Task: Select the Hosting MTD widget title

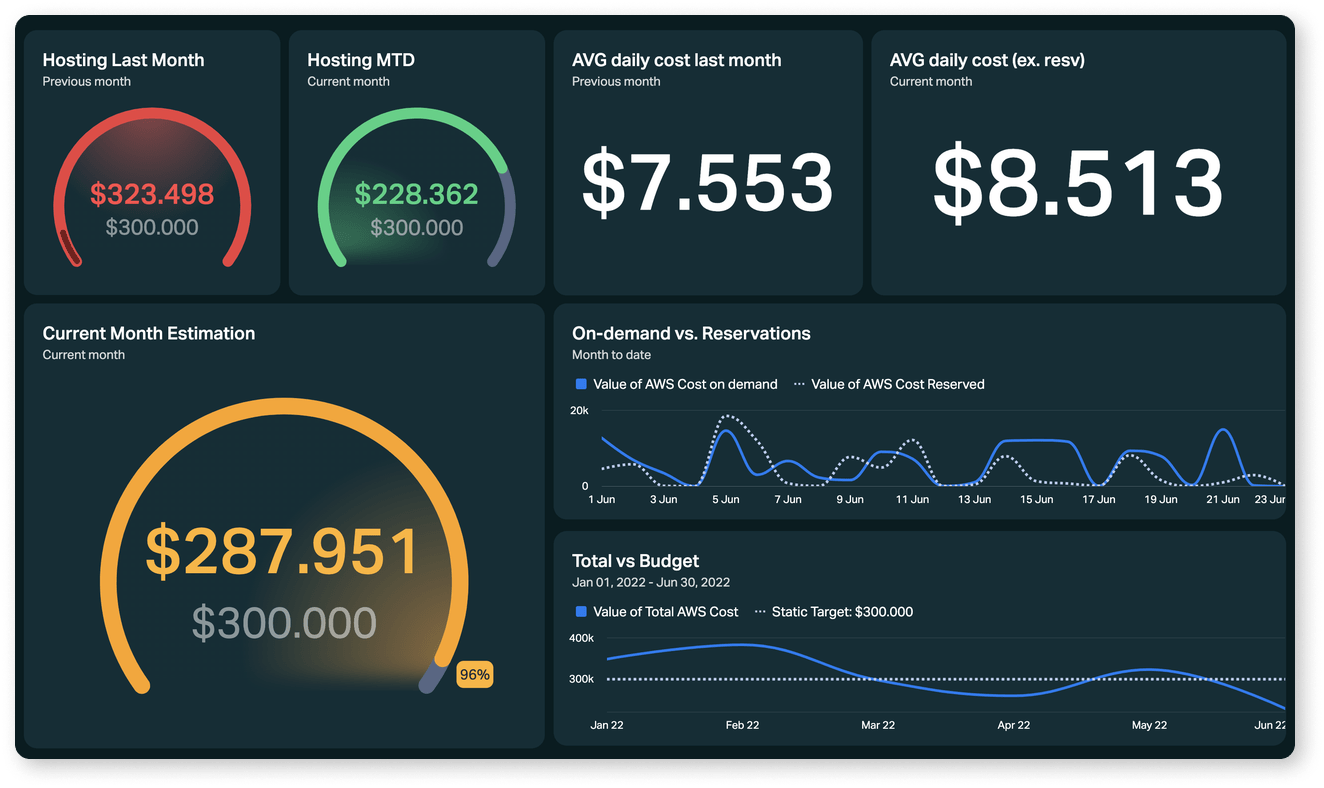Action: [x=361, y=60]
